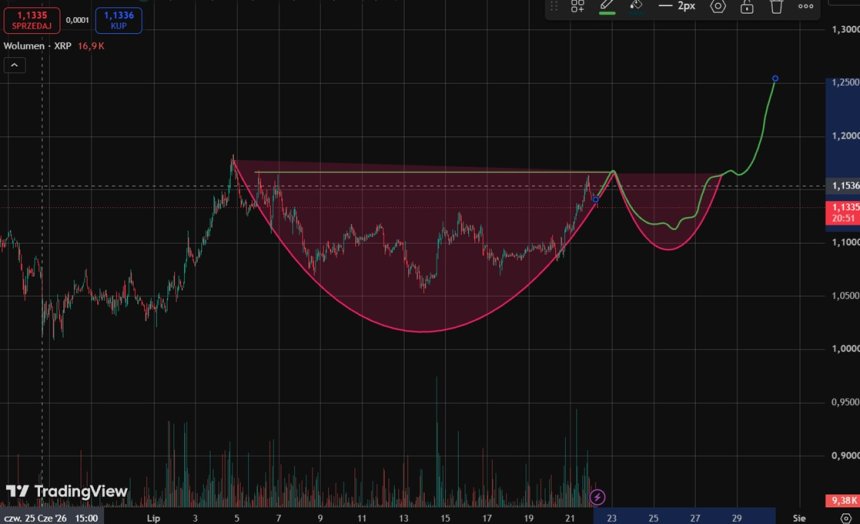Click the purple lightning bolt icon
This screenshot has height=524, width=860.
(597, 497)
